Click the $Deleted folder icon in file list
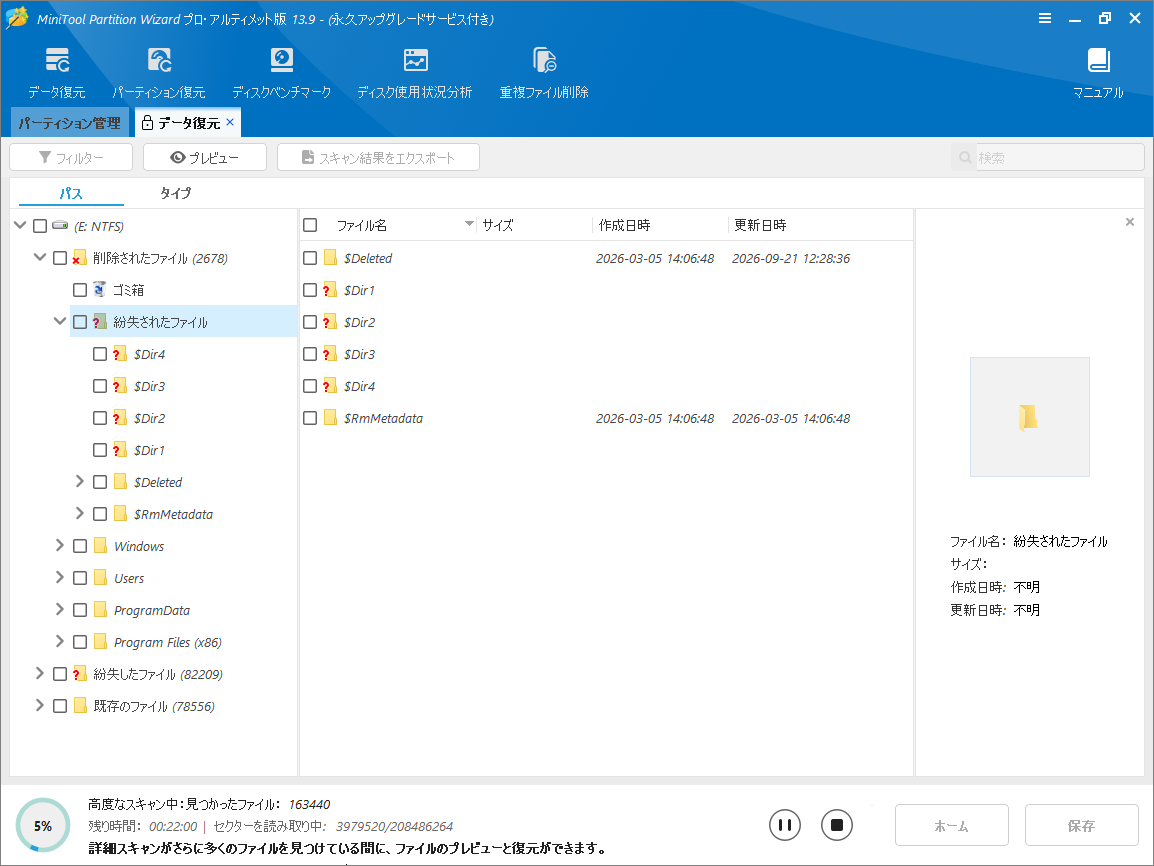The width and height of the screenshot is (1154, 866). (x=331, y=258)
